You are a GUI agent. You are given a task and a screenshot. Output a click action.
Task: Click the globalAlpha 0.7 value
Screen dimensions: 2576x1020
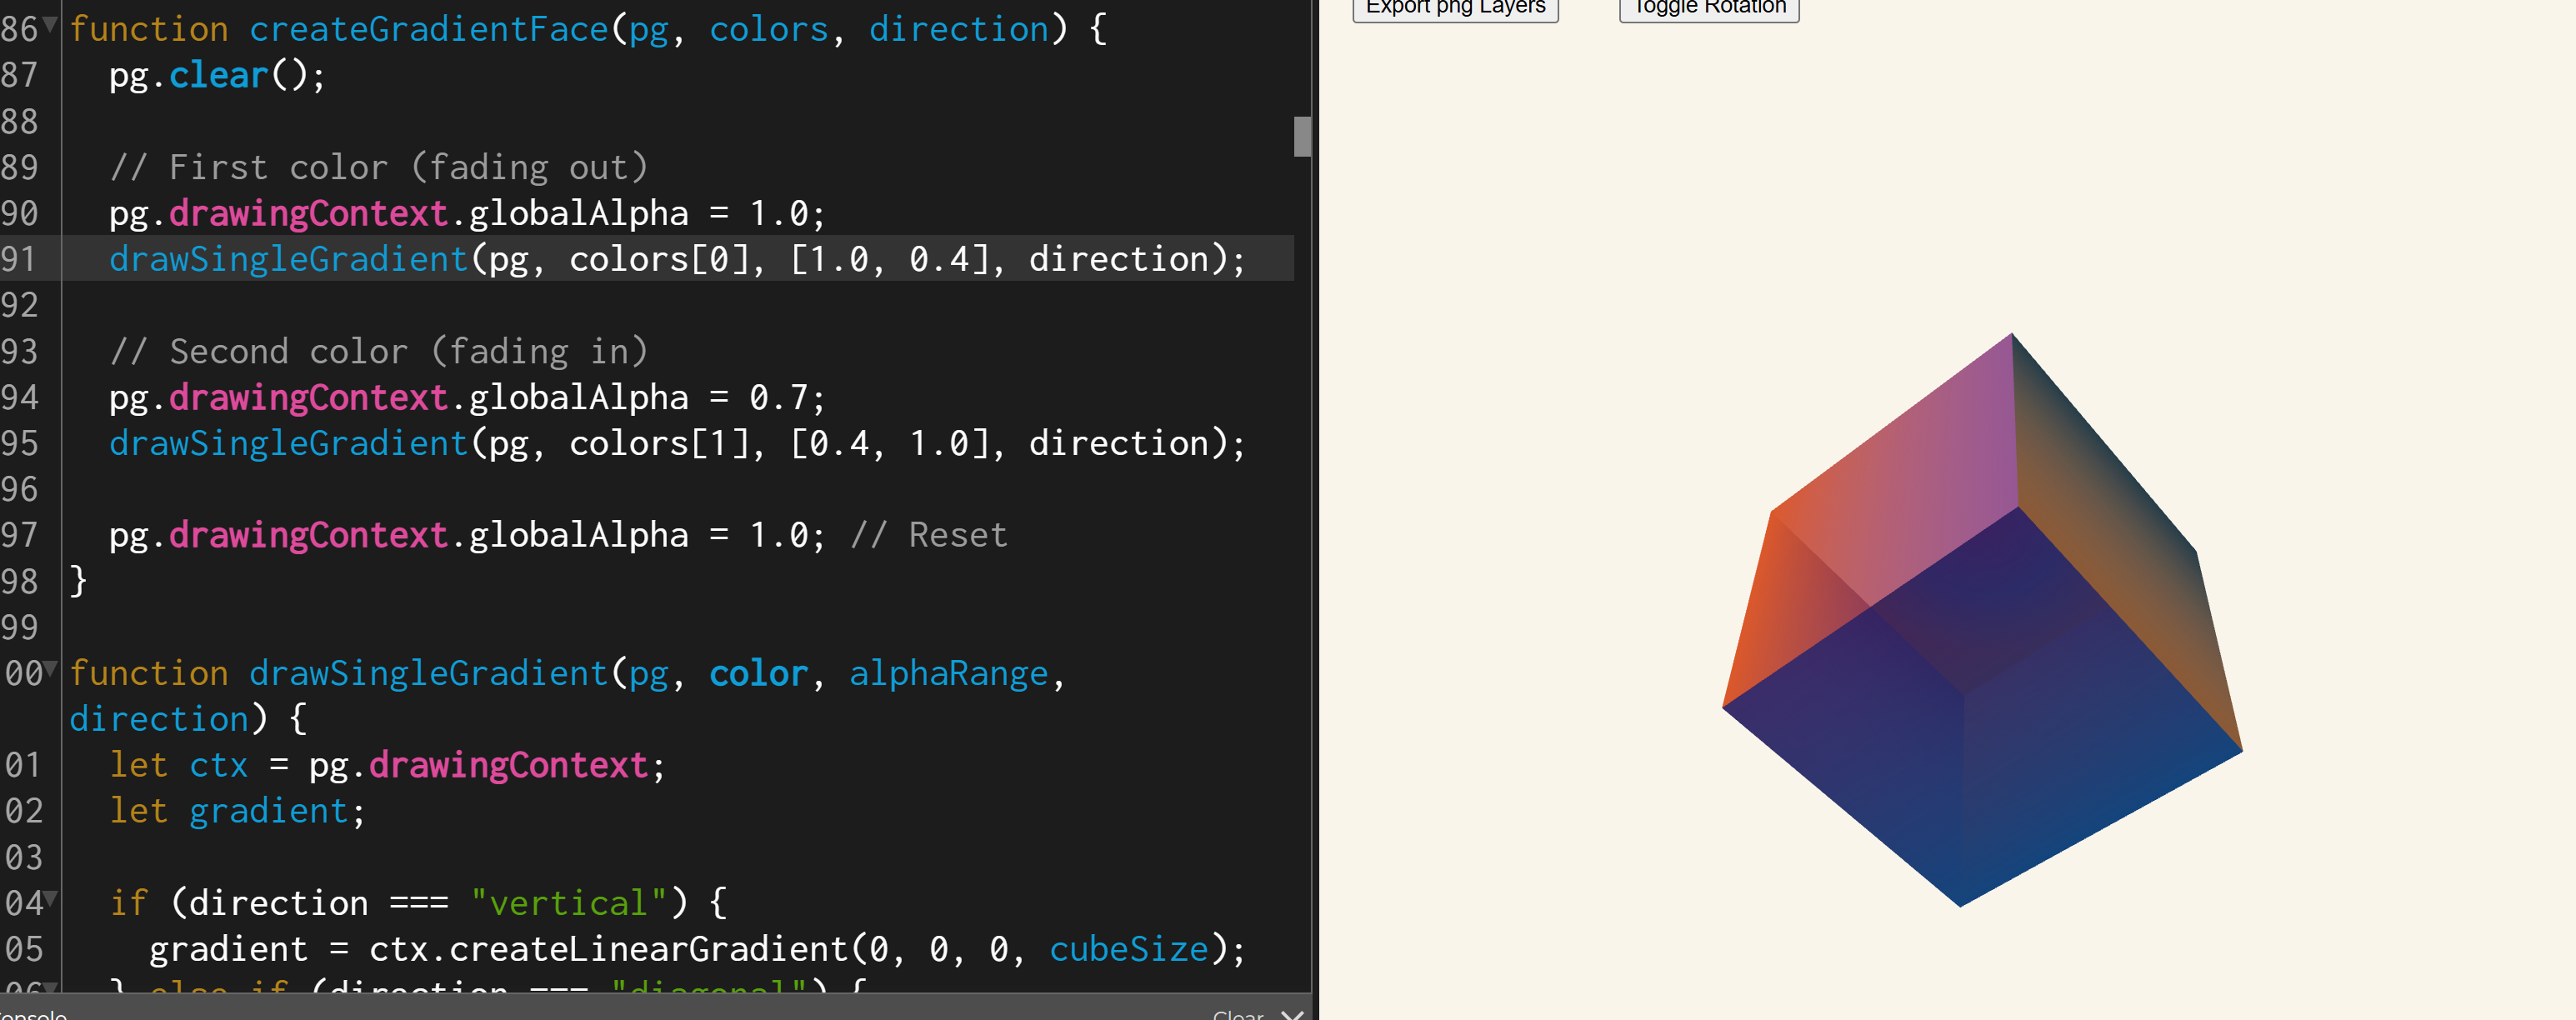[777, 397]
